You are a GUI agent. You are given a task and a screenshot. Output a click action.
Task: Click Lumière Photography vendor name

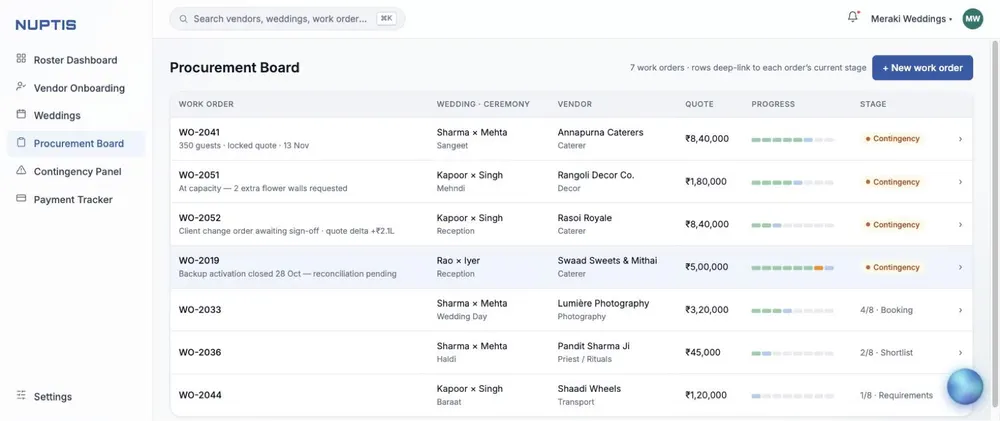pos(603,303)
